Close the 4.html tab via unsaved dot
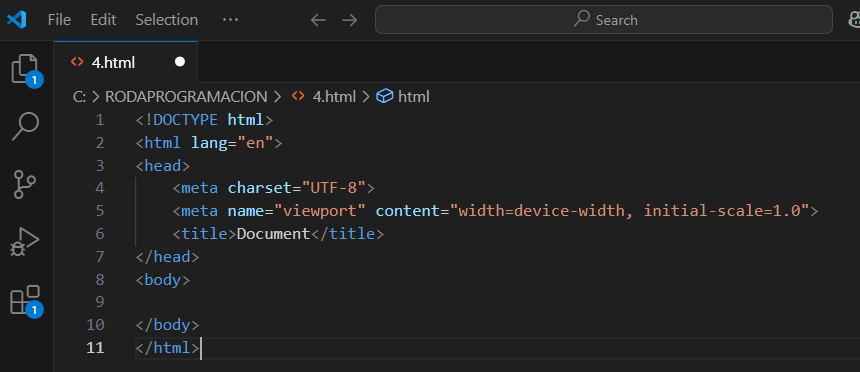Viewport: 860px width, 372px height. point(179,62)
